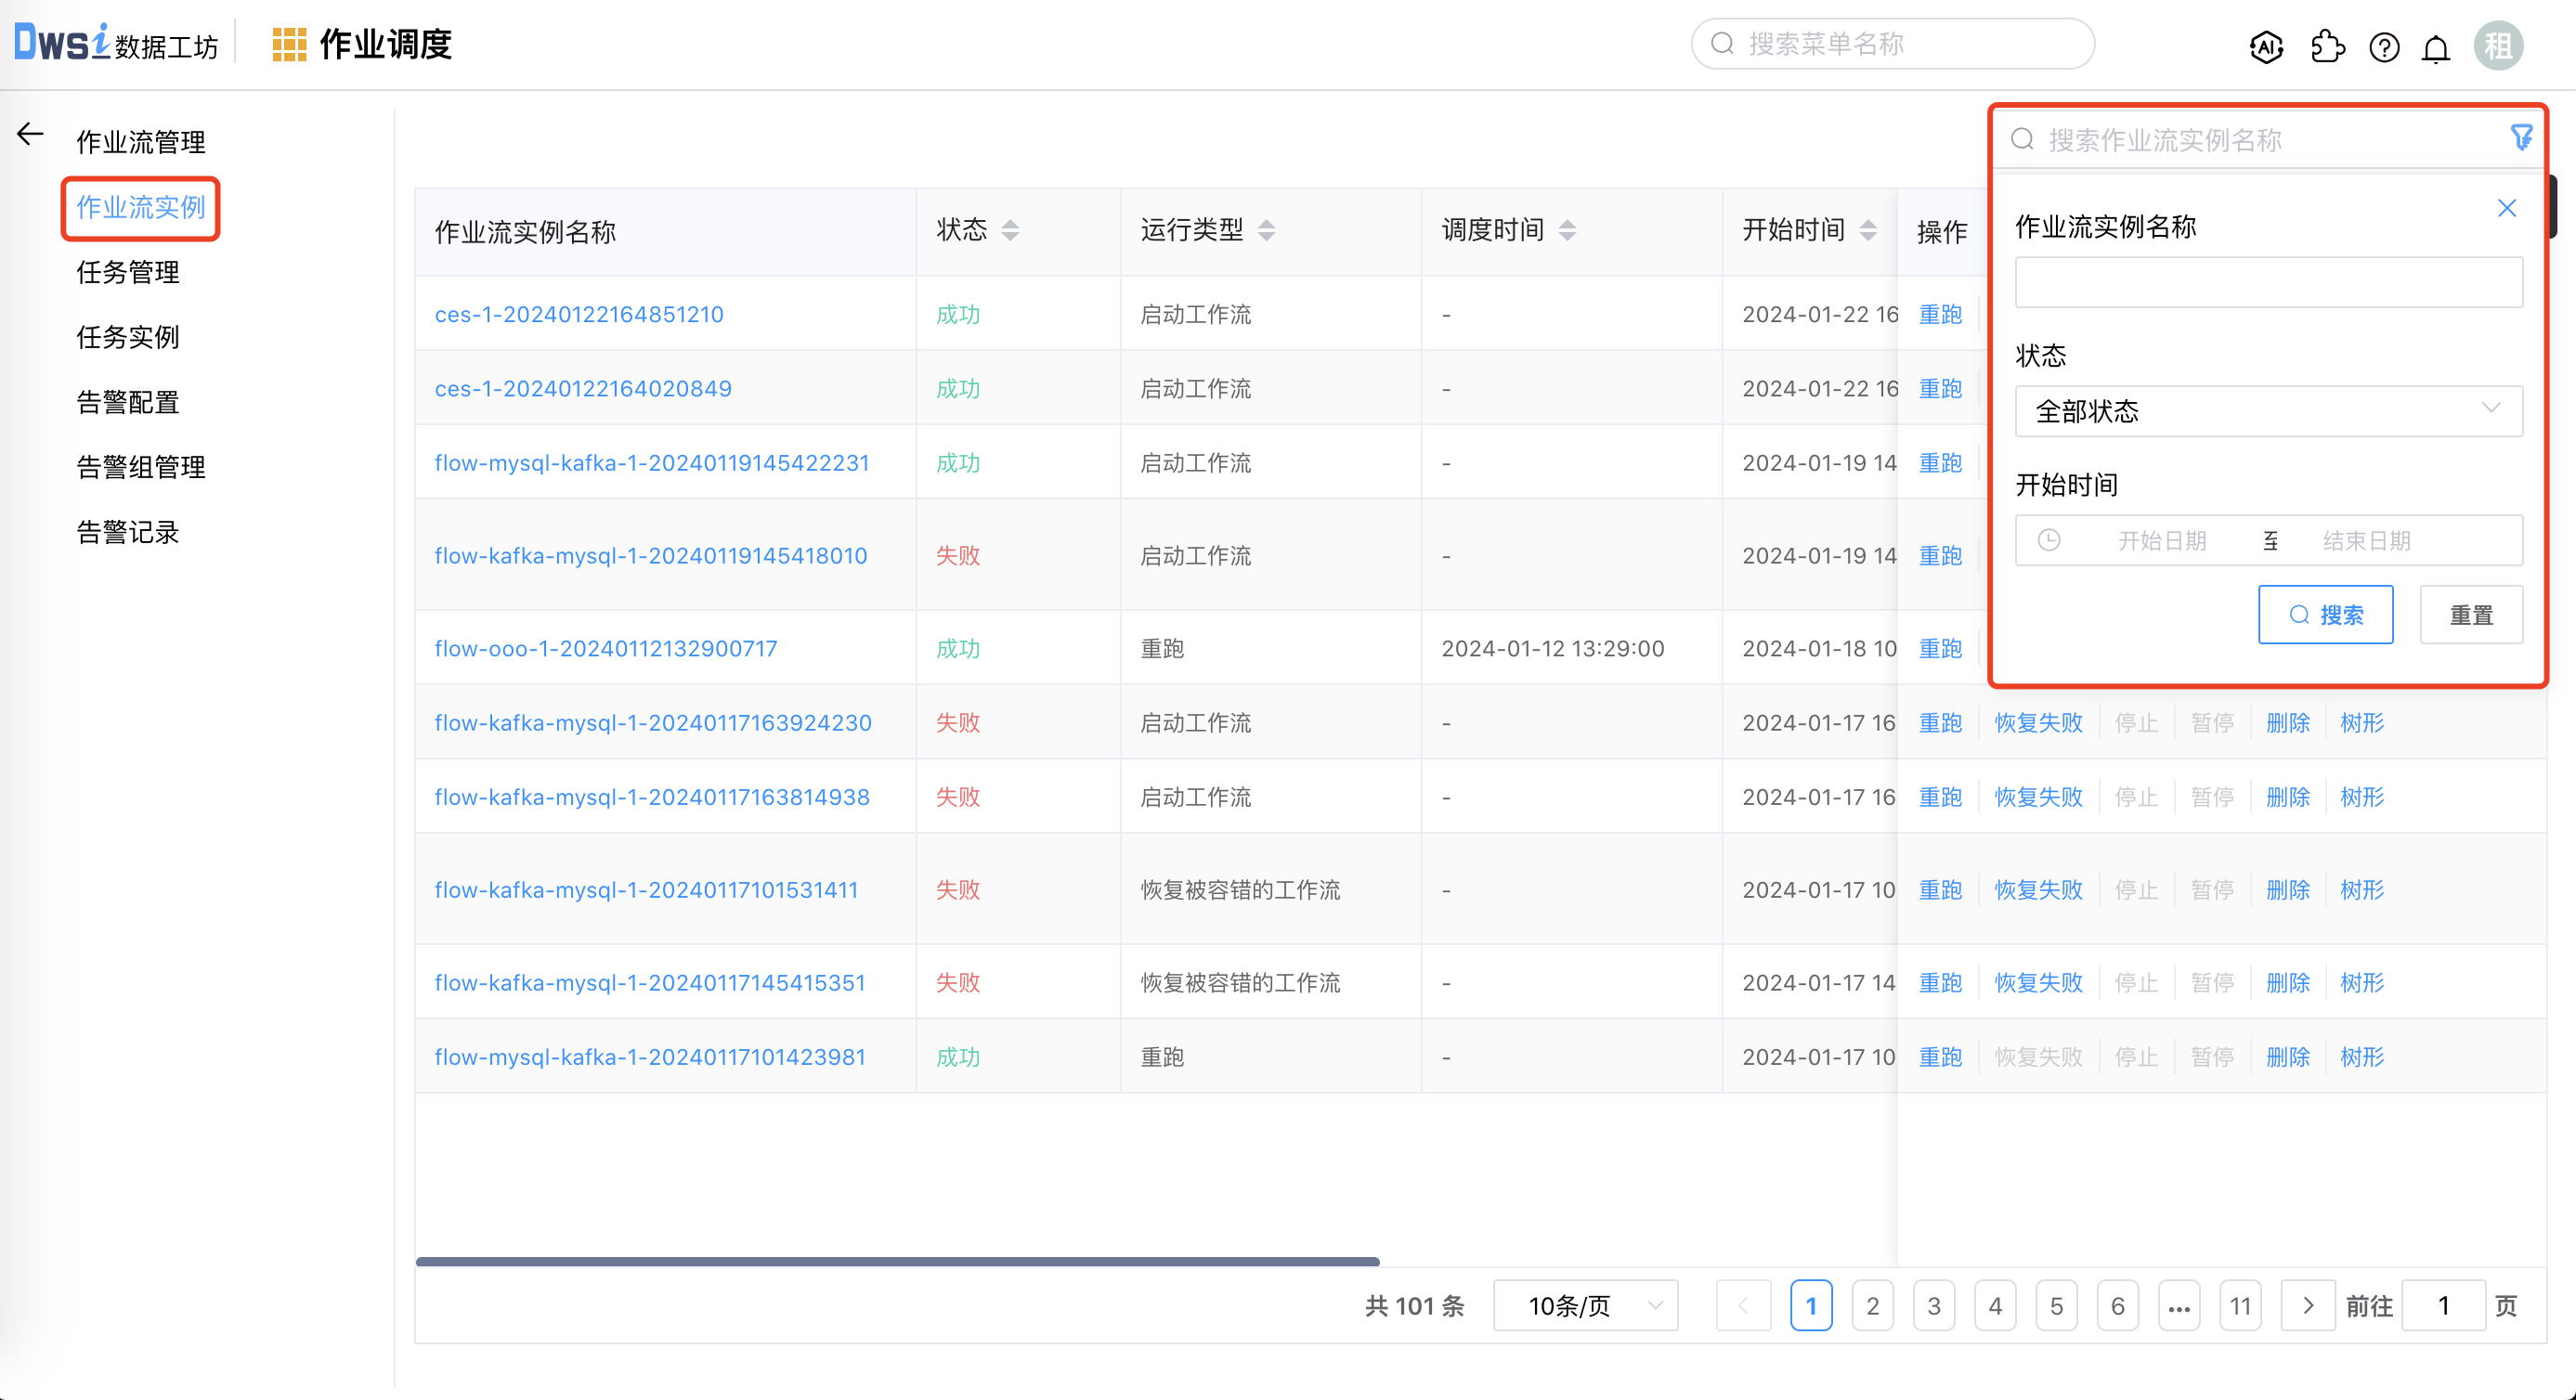This screenshot has height=1400, width=2576.
Task: Click the clock icon in the date range field
Action: click(x=2050, y=540)
